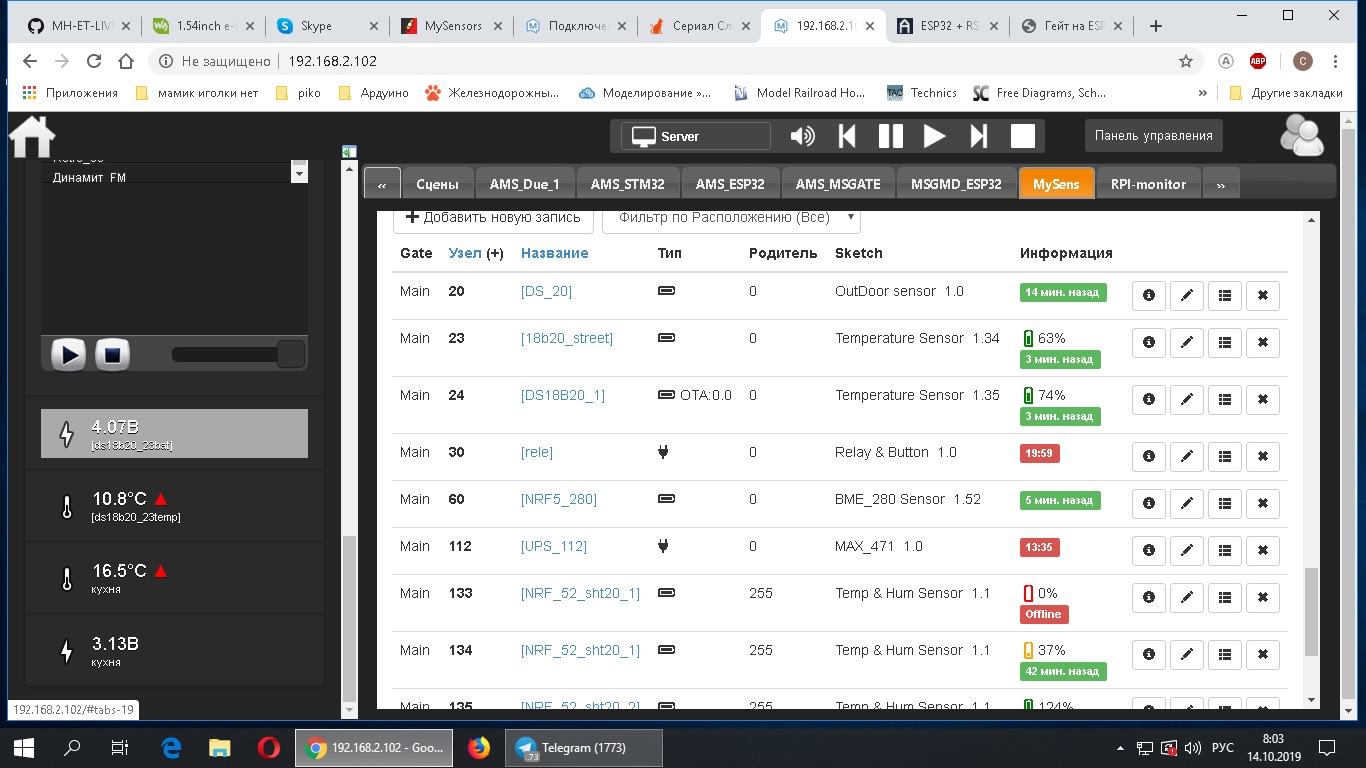Open the users icon in top-right corner
The width and height of the screenshot is (1366, 768).
tap(1301, 136)
